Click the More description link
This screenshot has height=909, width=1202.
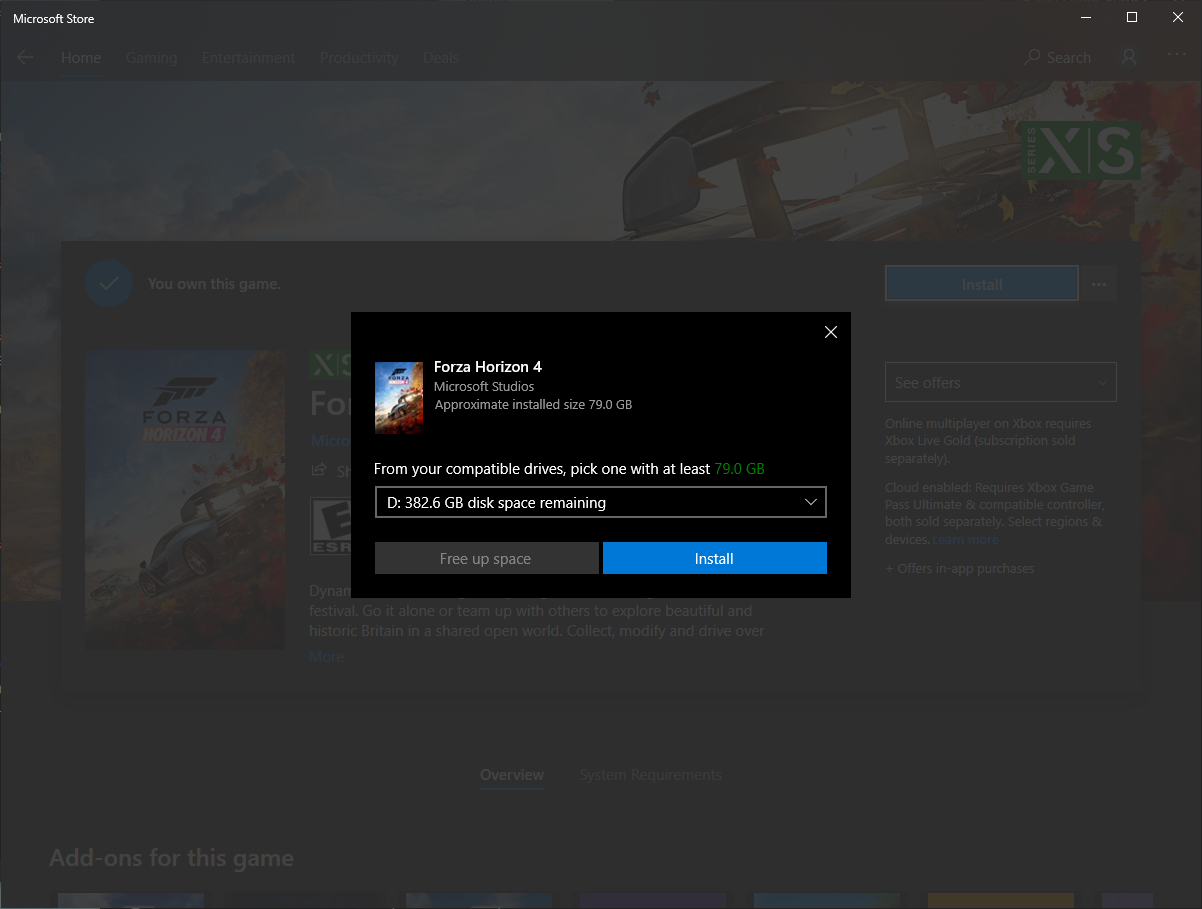(x=327, y=656)
